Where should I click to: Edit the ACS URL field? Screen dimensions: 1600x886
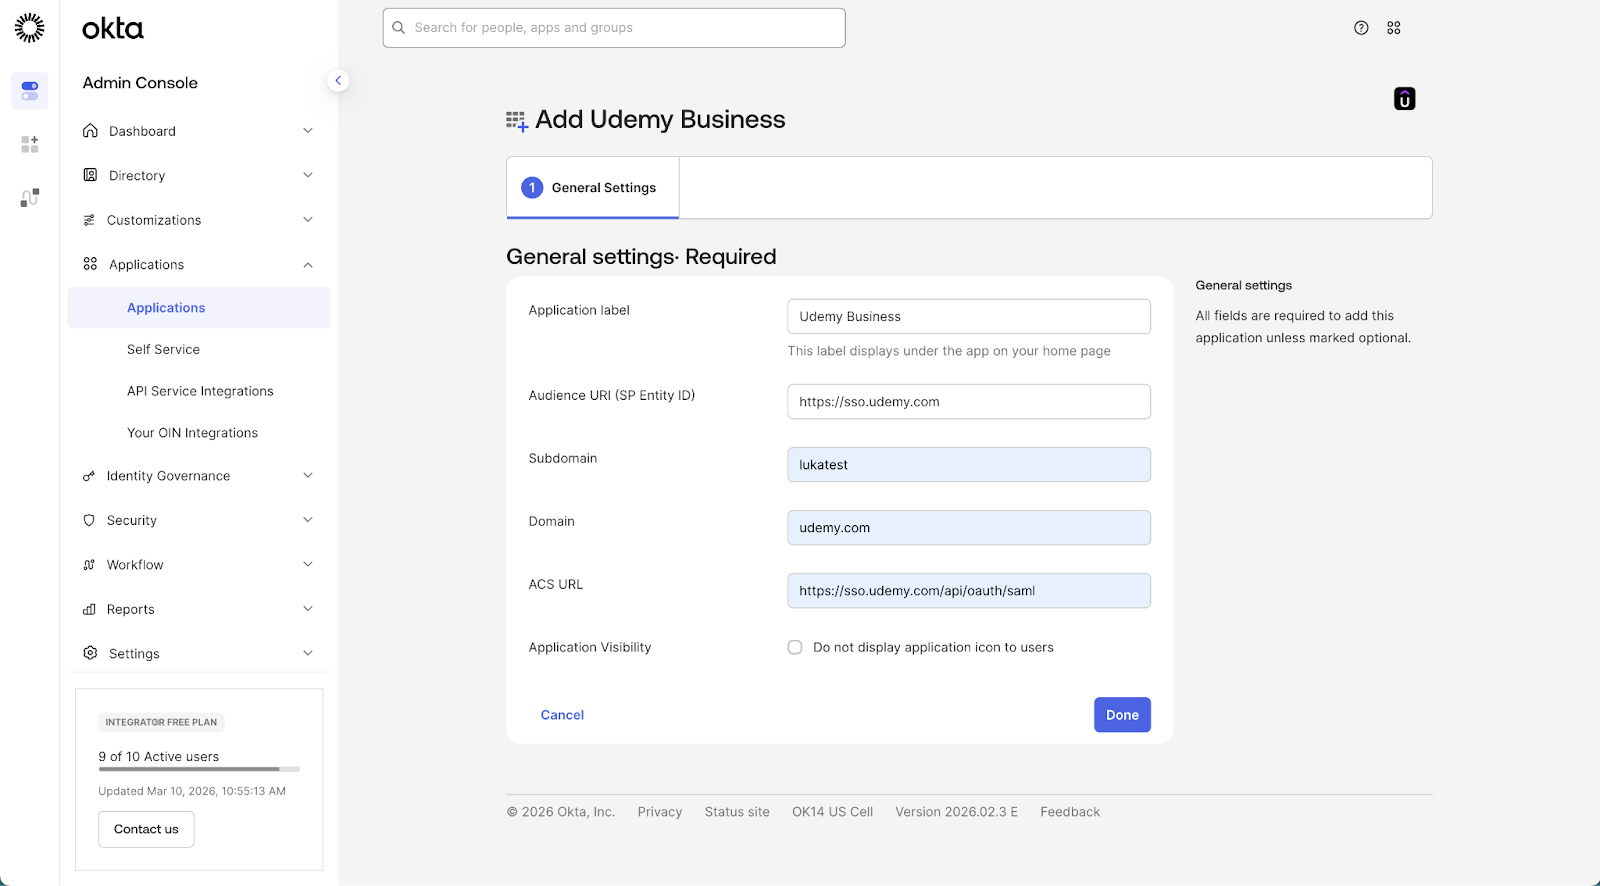point(969,591)
